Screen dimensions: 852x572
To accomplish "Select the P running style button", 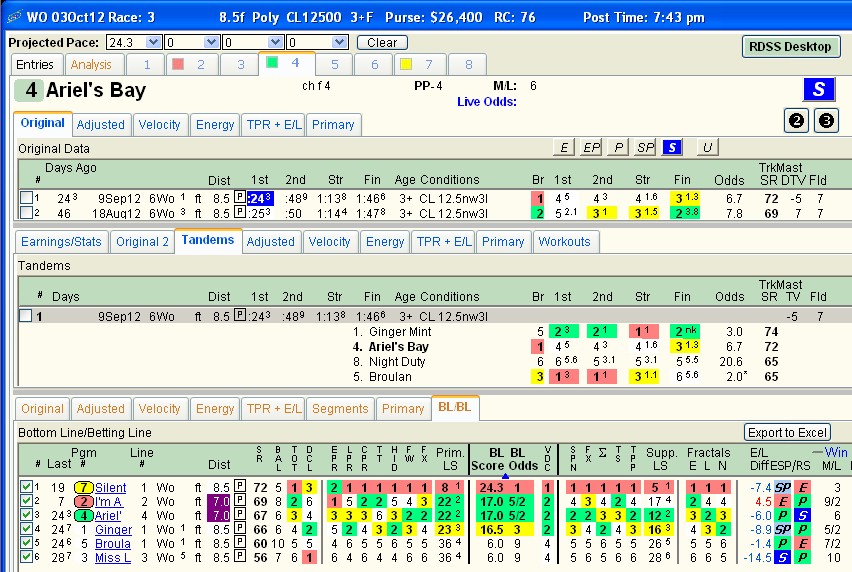I will (618, 147).
